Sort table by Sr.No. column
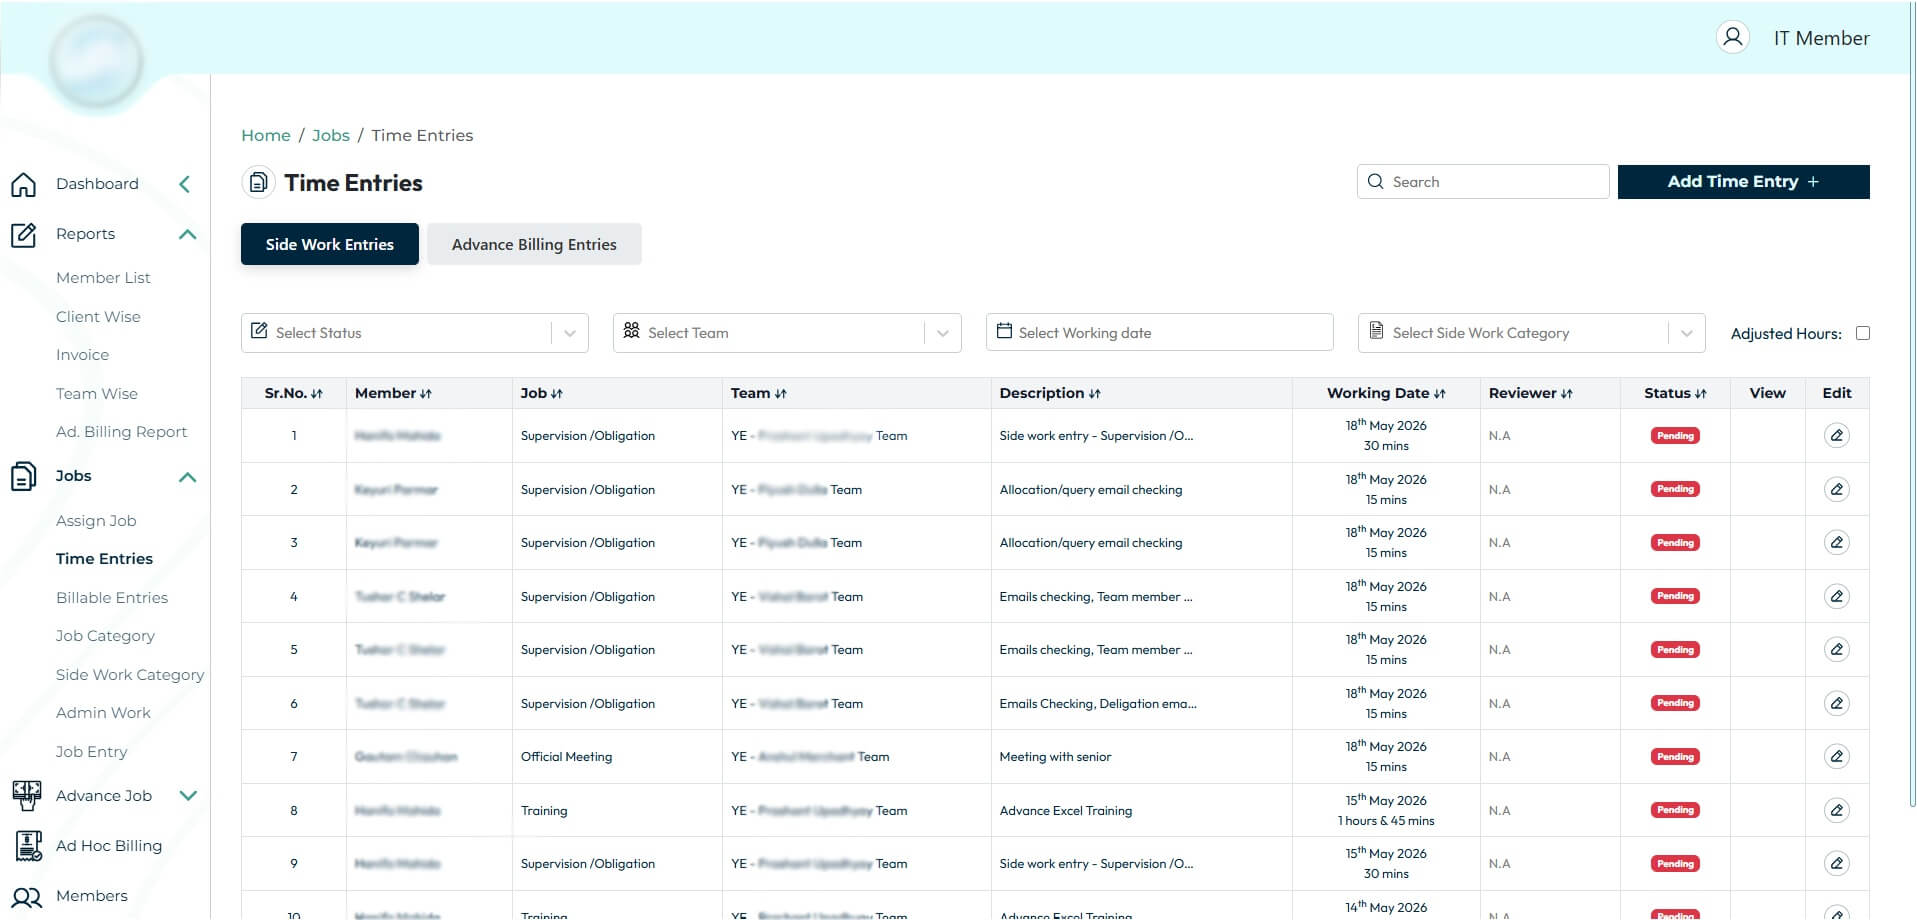1917x920 pixels. (x=317, y=394)
